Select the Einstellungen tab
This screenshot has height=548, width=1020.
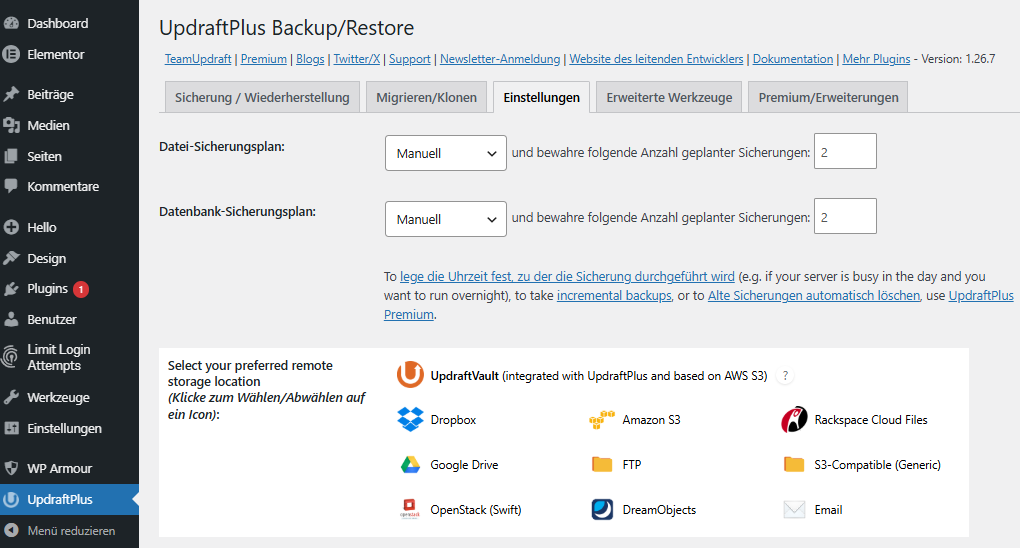(541, 97)
